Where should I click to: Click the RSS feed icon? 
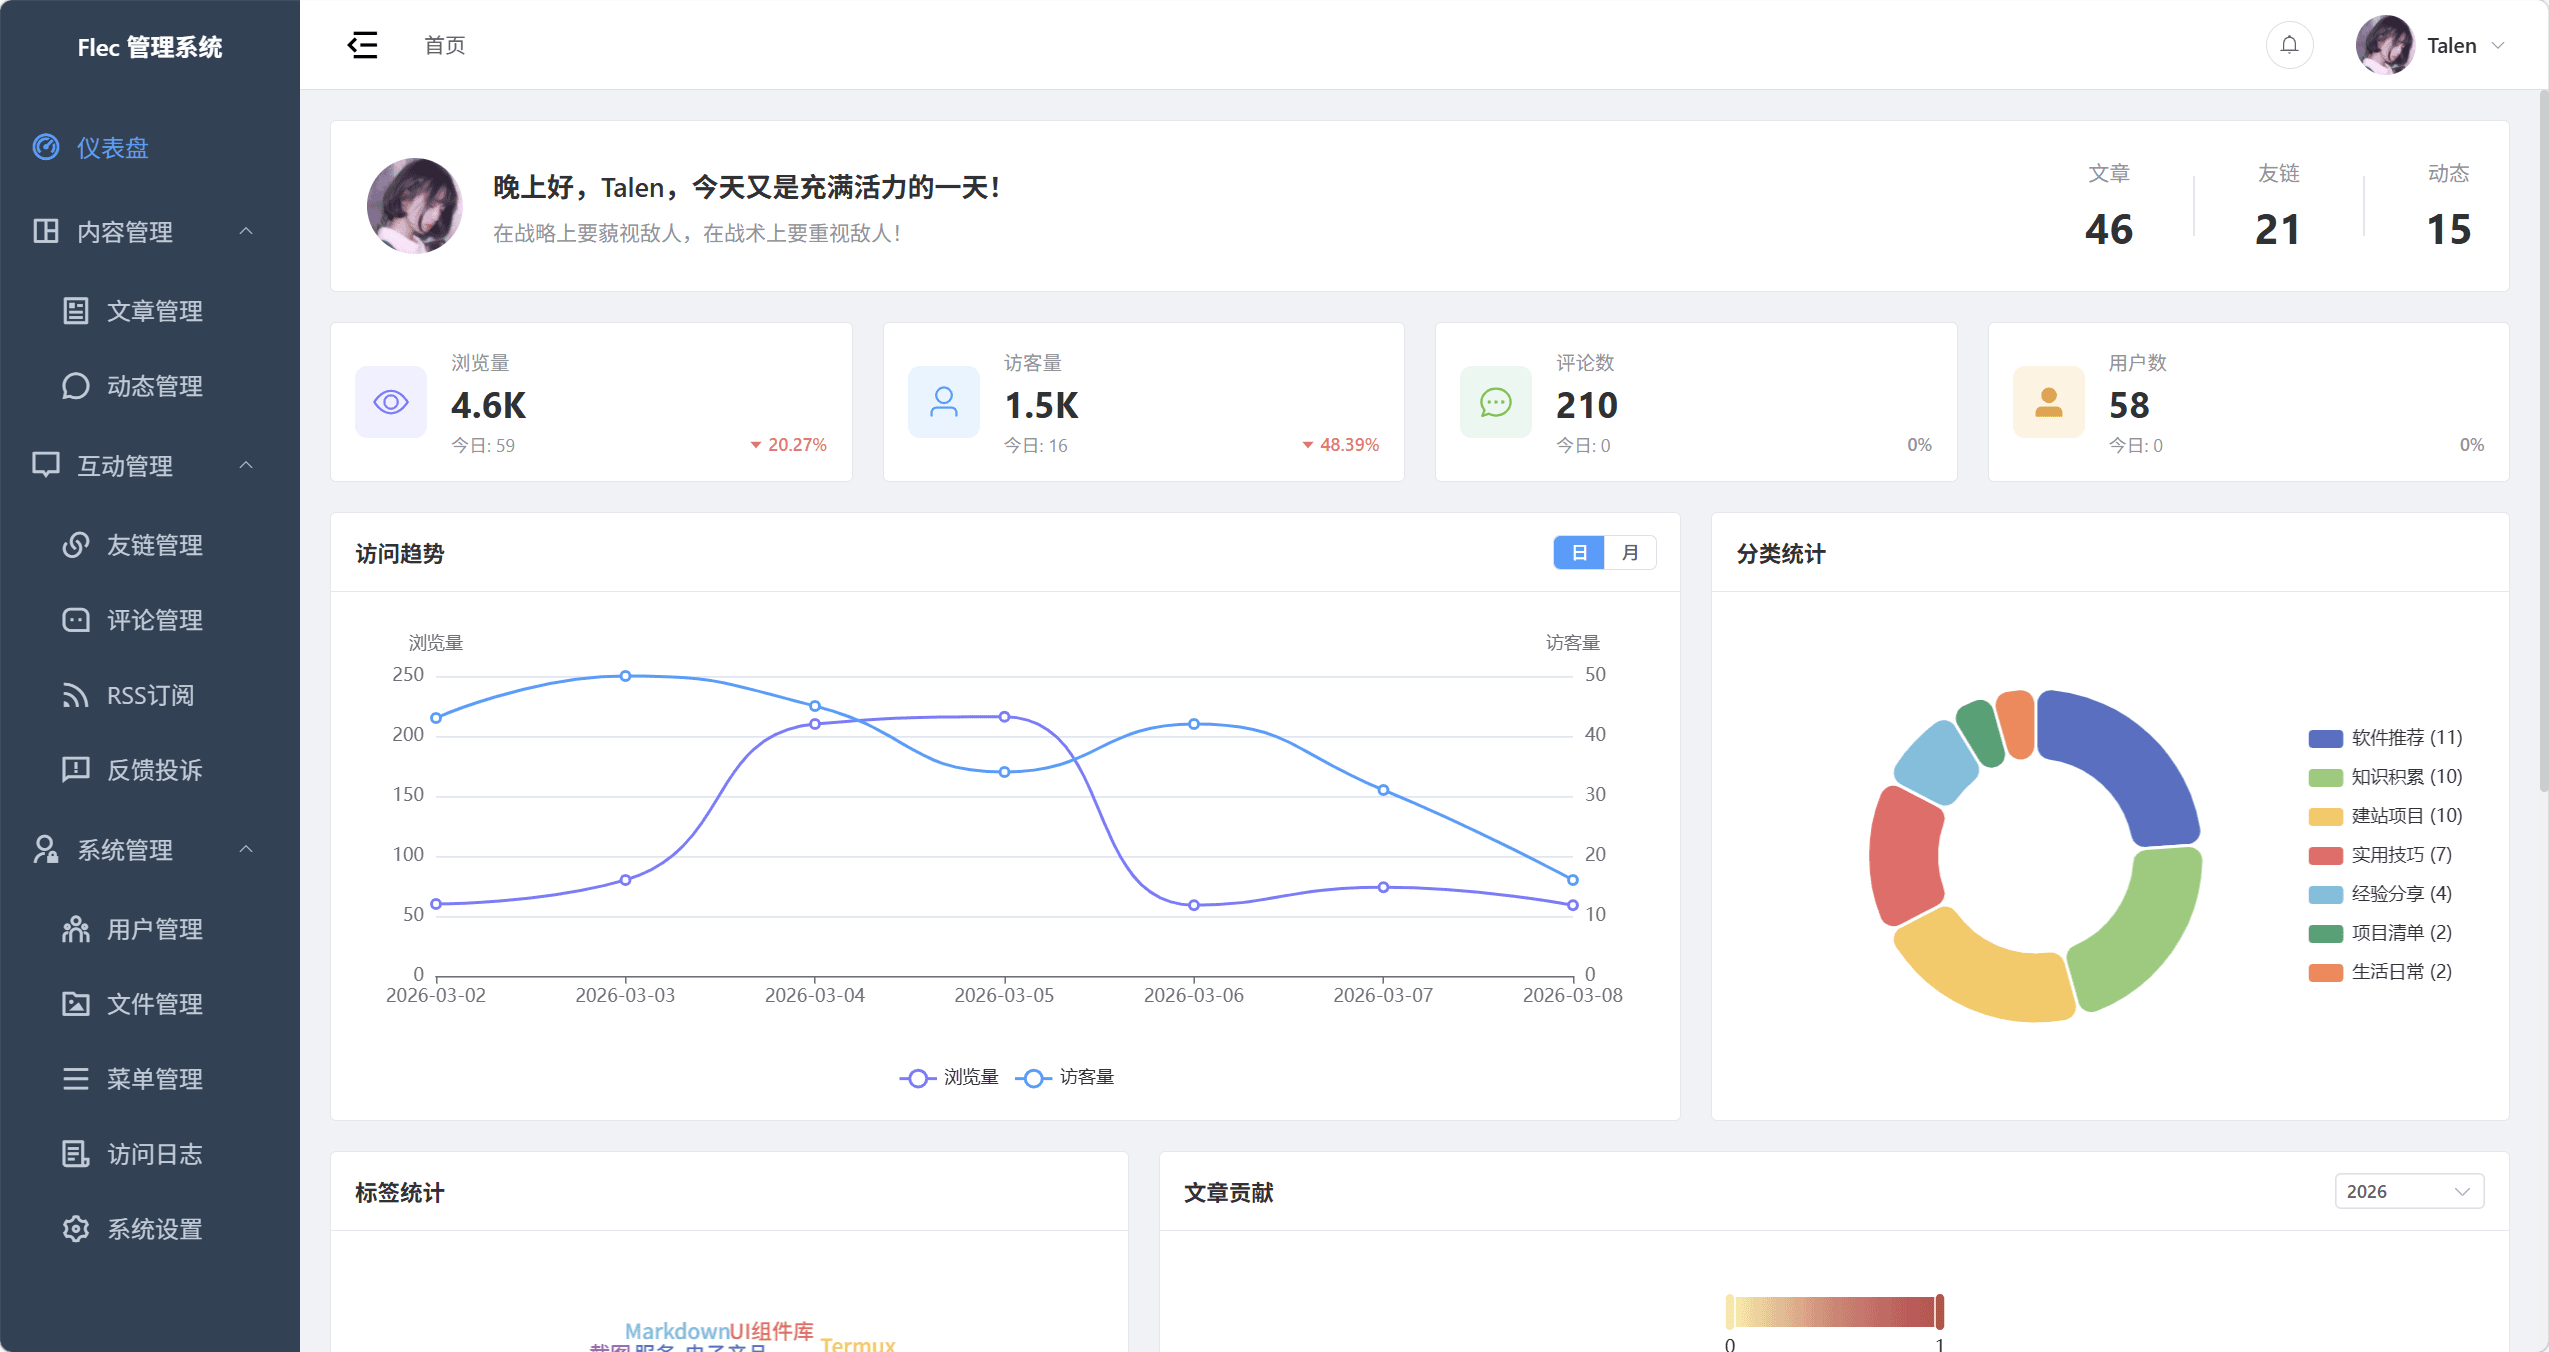76,694
